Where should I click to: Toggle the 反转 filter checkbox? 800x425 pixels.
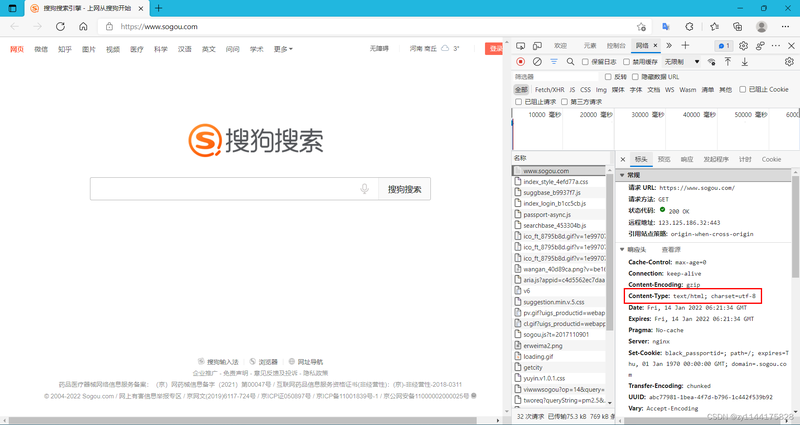[x=608, y=77]
